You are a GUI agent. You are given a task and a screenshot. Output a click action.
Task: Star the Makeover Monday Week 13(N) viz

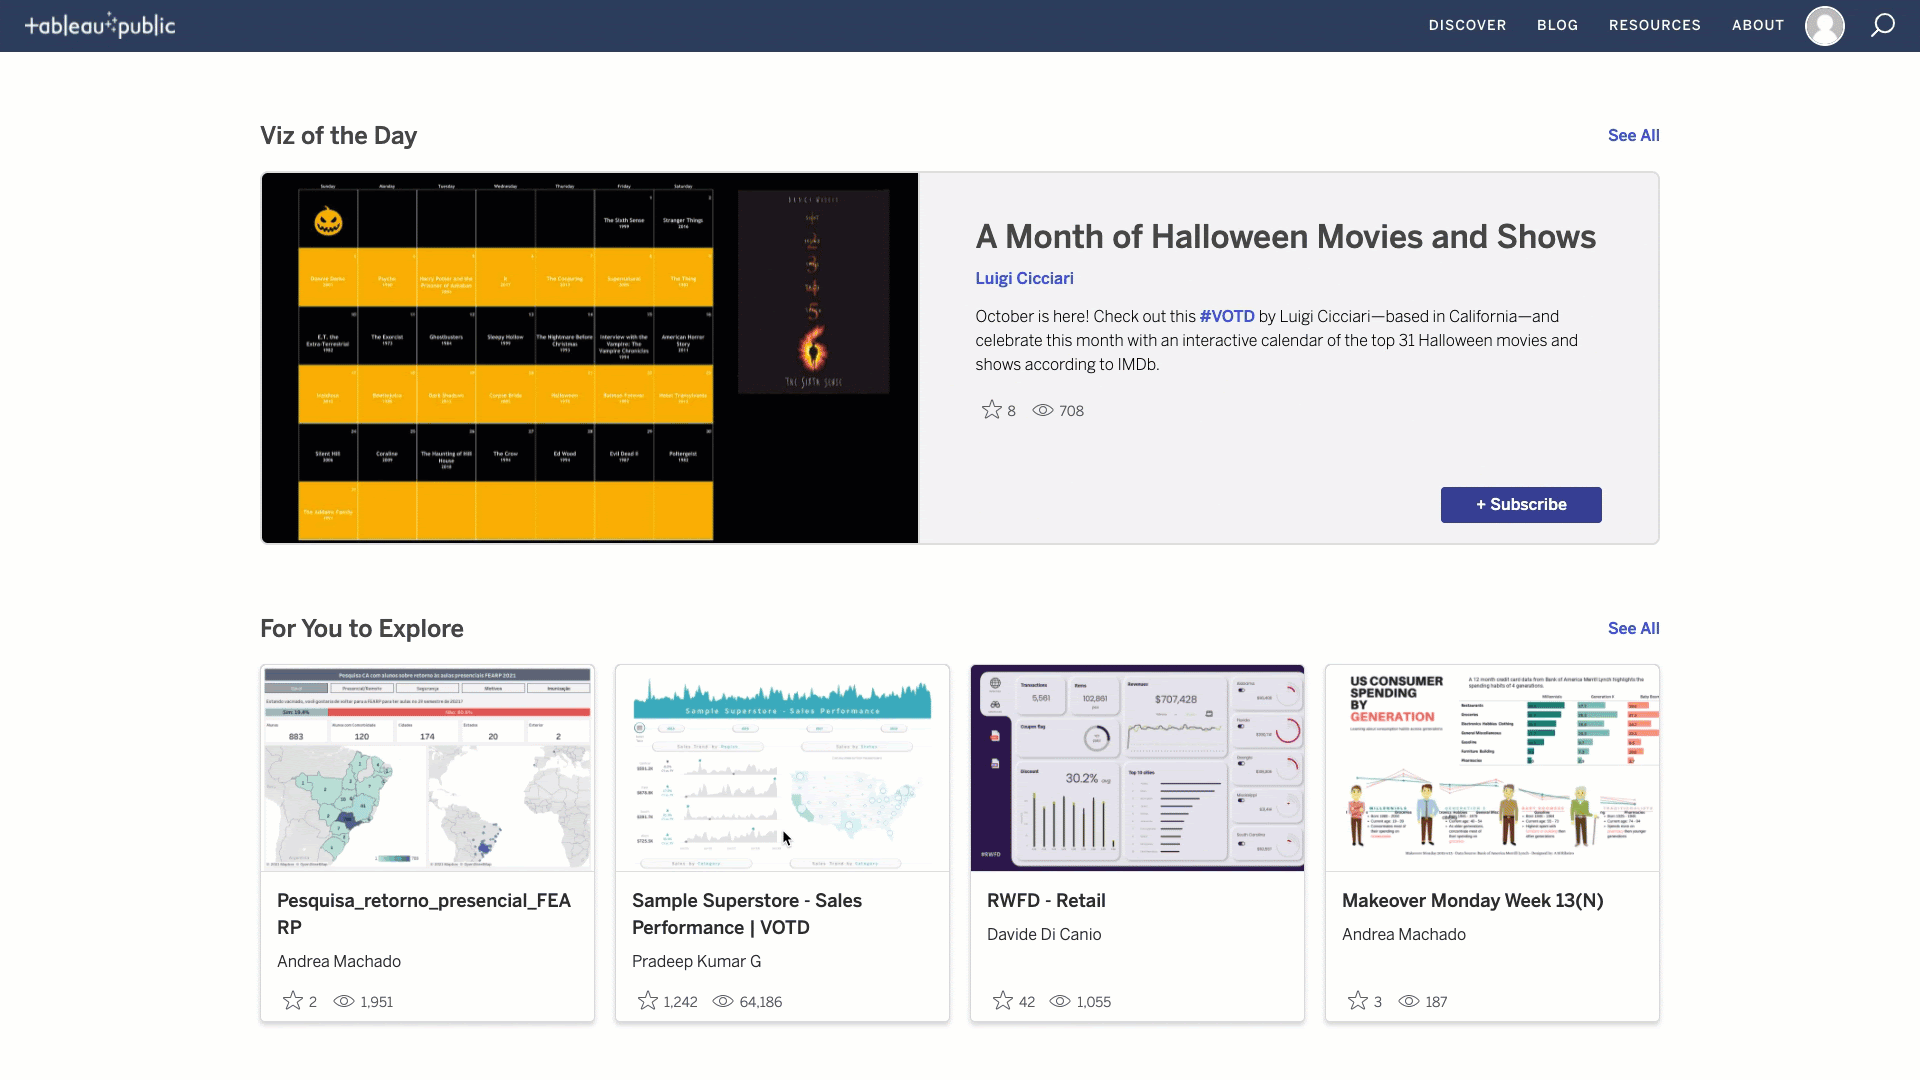click(x=1357, y=1001)
